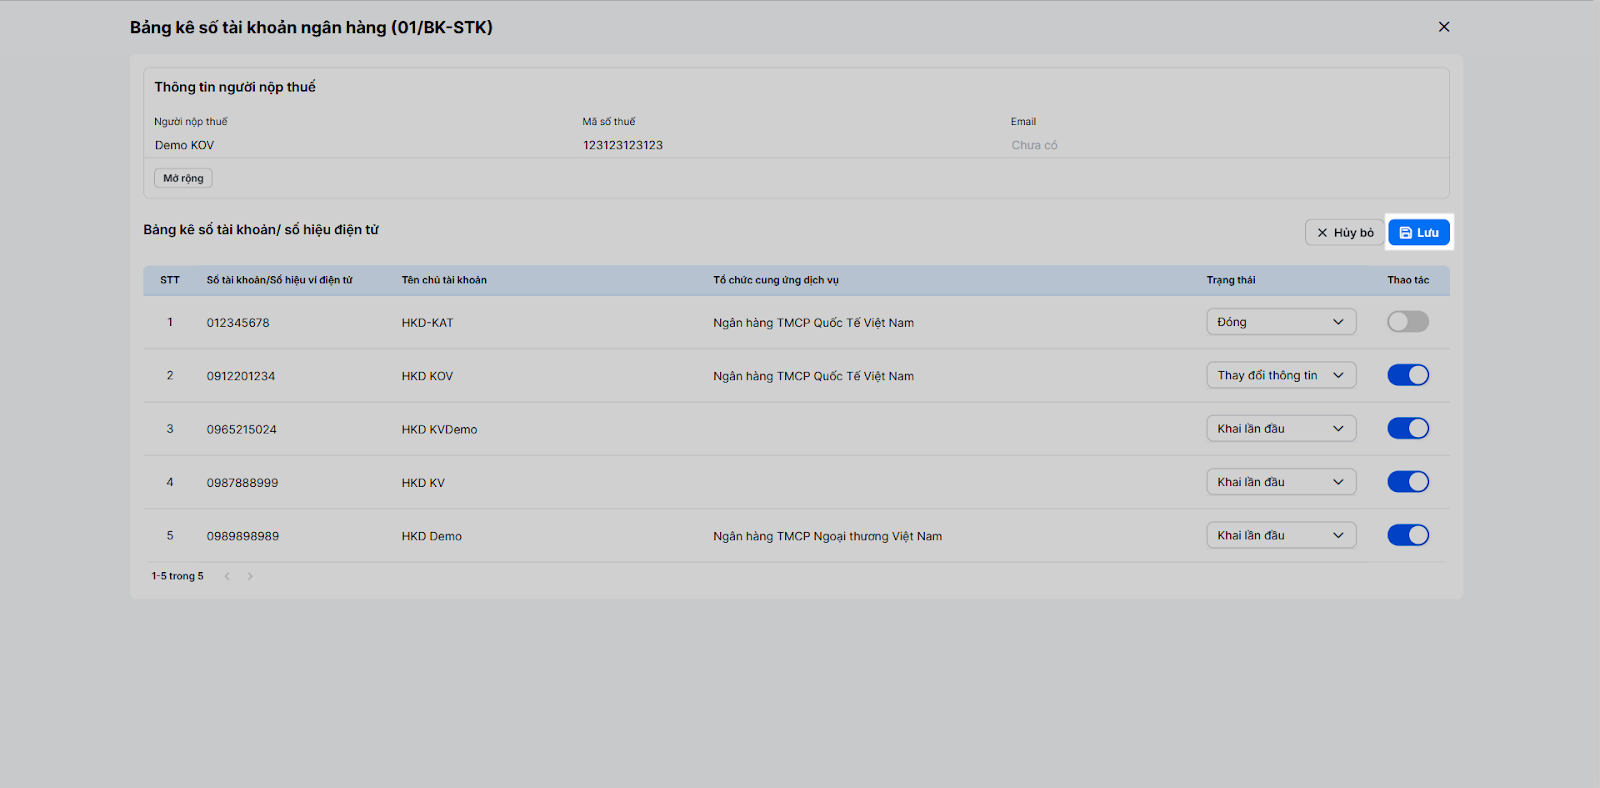Open status dropdown for HKD KV row

1281,482
